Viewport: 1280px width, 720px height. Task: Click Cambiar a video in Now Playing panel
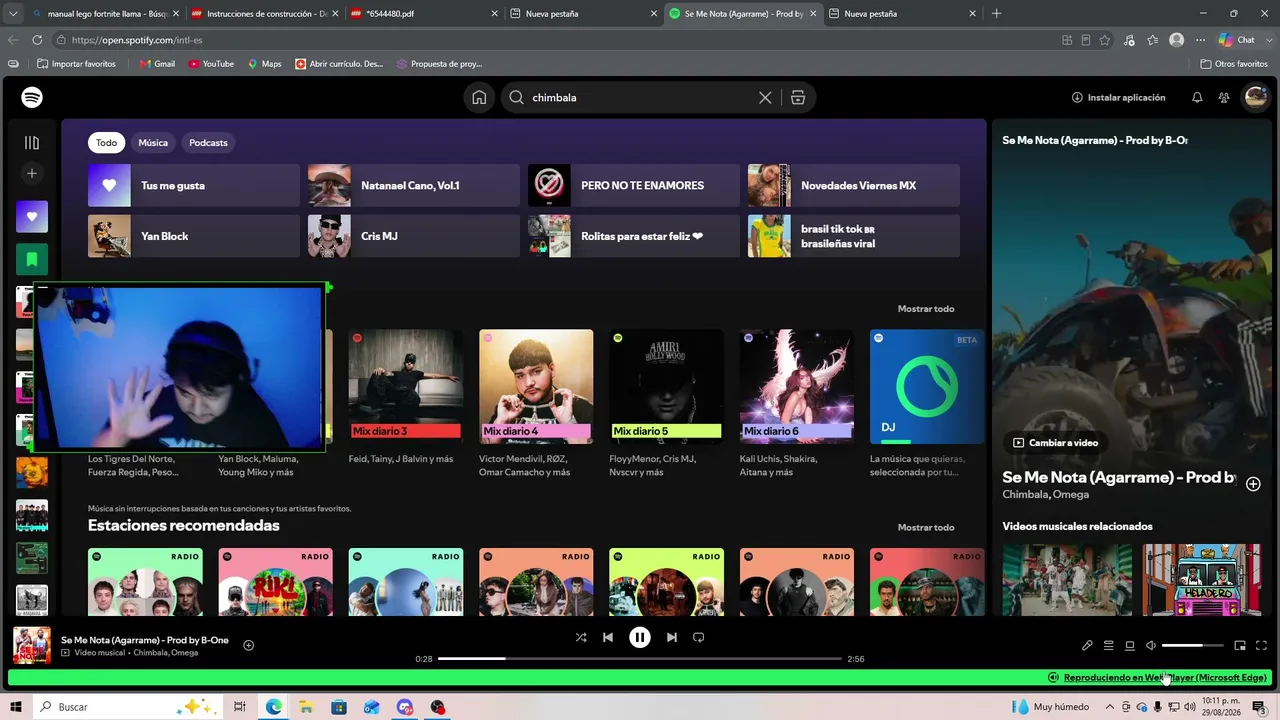(1055, 443)
